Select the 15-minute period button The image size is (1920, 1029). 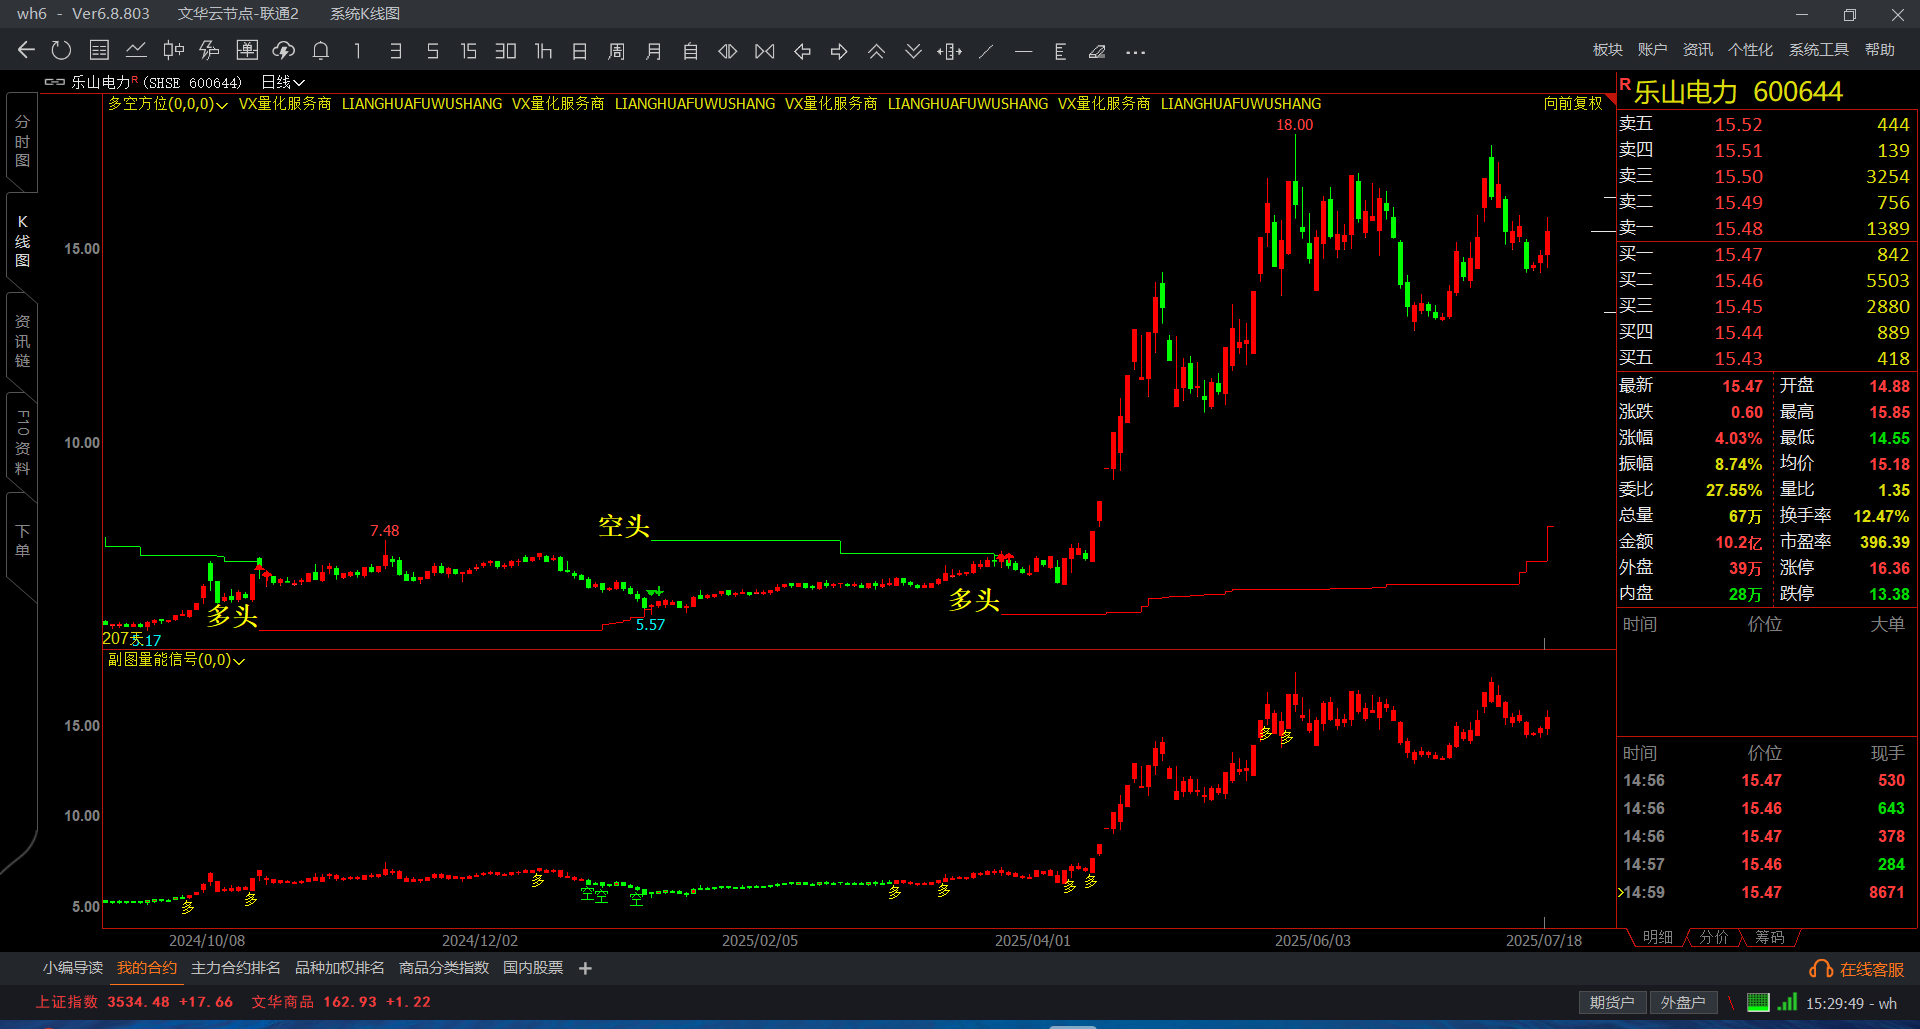click(x=468, y=51)
